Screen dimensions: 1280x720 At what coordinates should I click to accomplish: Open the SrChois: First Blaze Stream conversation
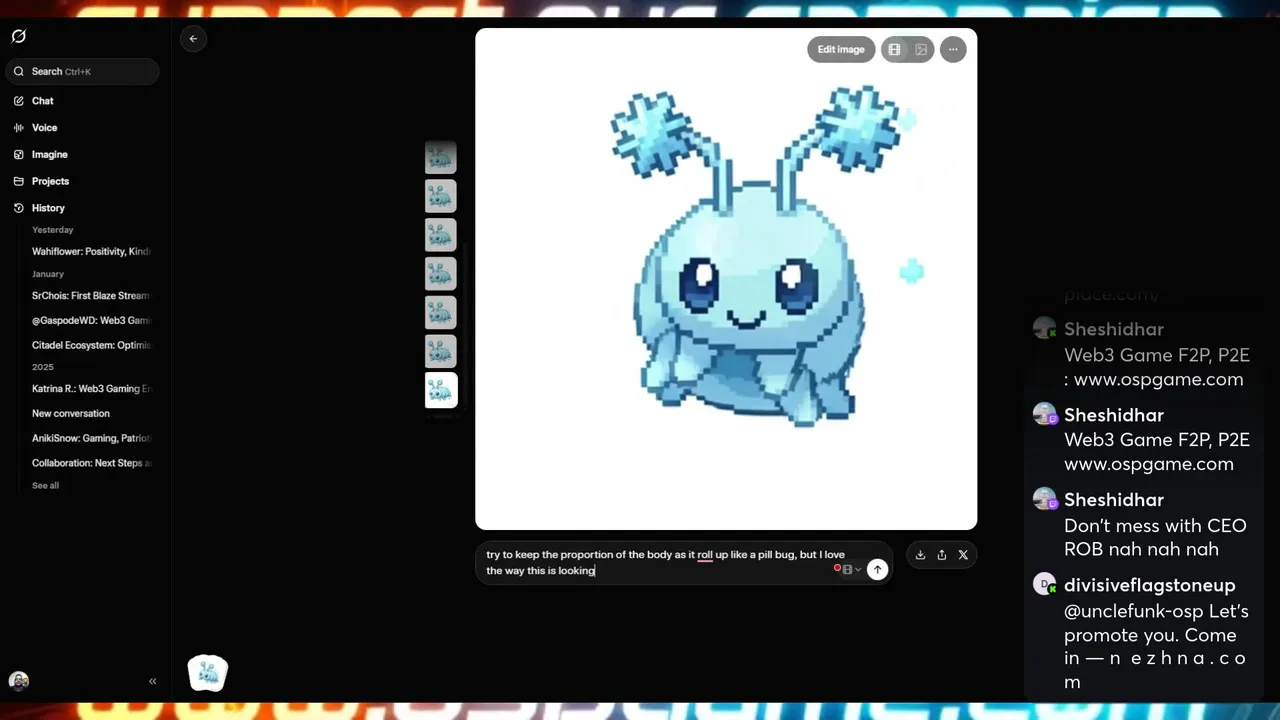pyautogui.click(x=91, y=296)
